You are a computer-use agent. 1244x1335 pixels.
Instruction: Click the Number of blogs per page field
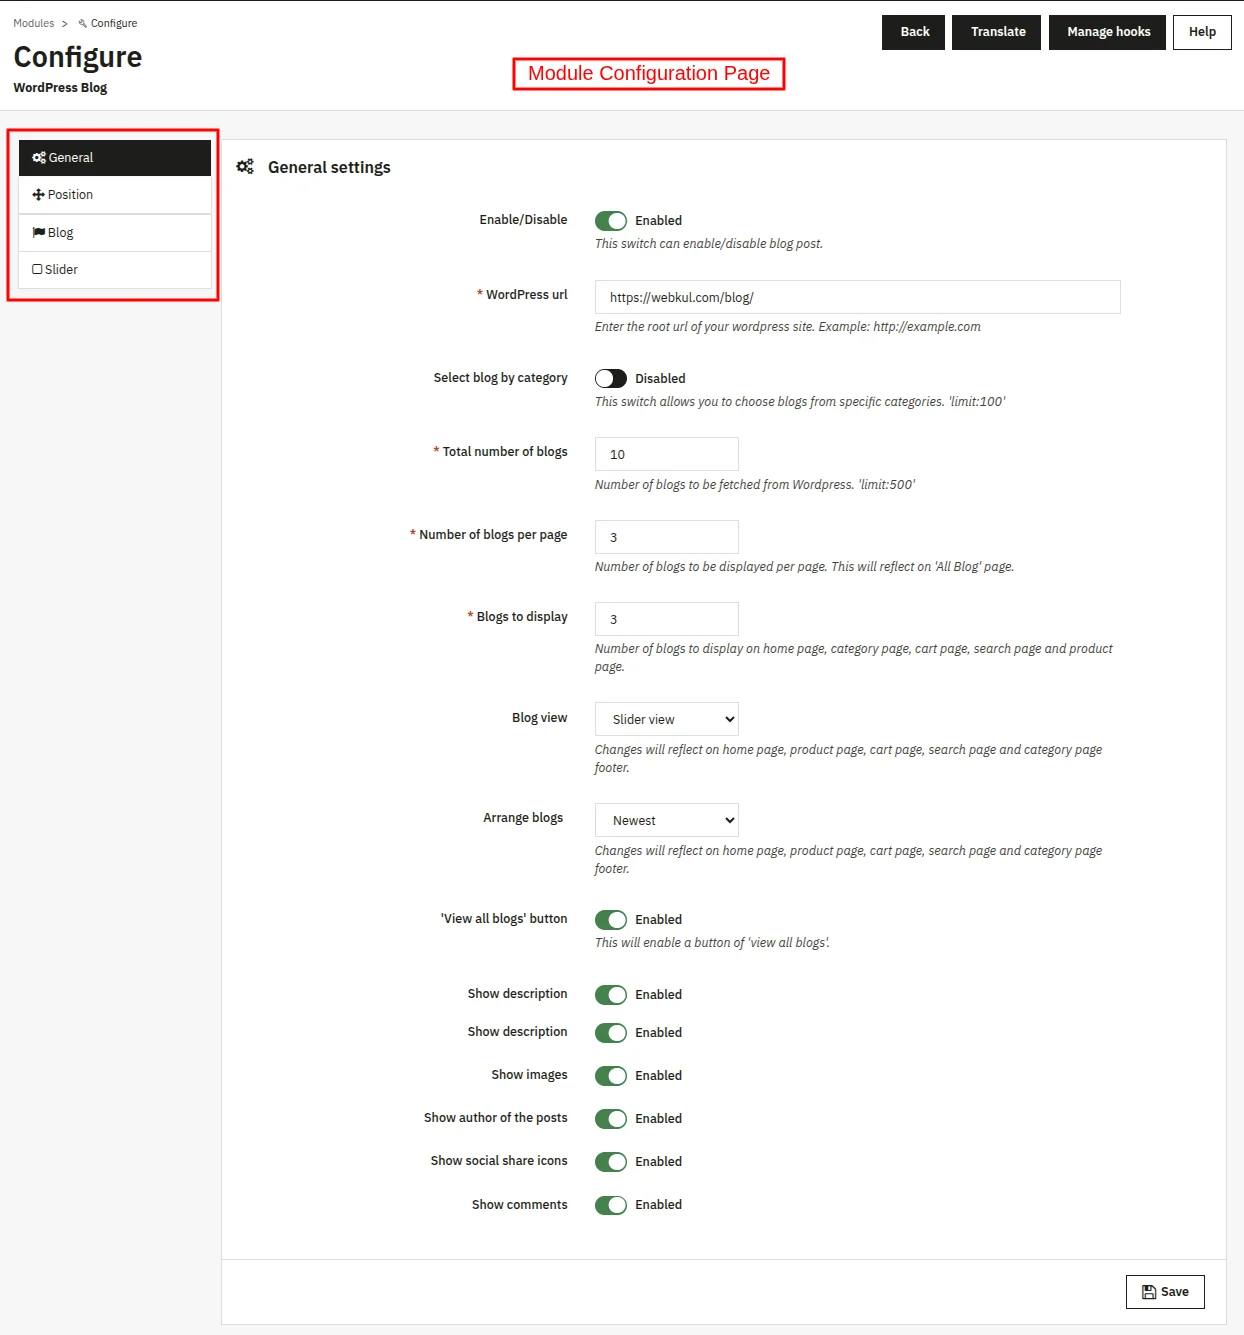[667, 538]
